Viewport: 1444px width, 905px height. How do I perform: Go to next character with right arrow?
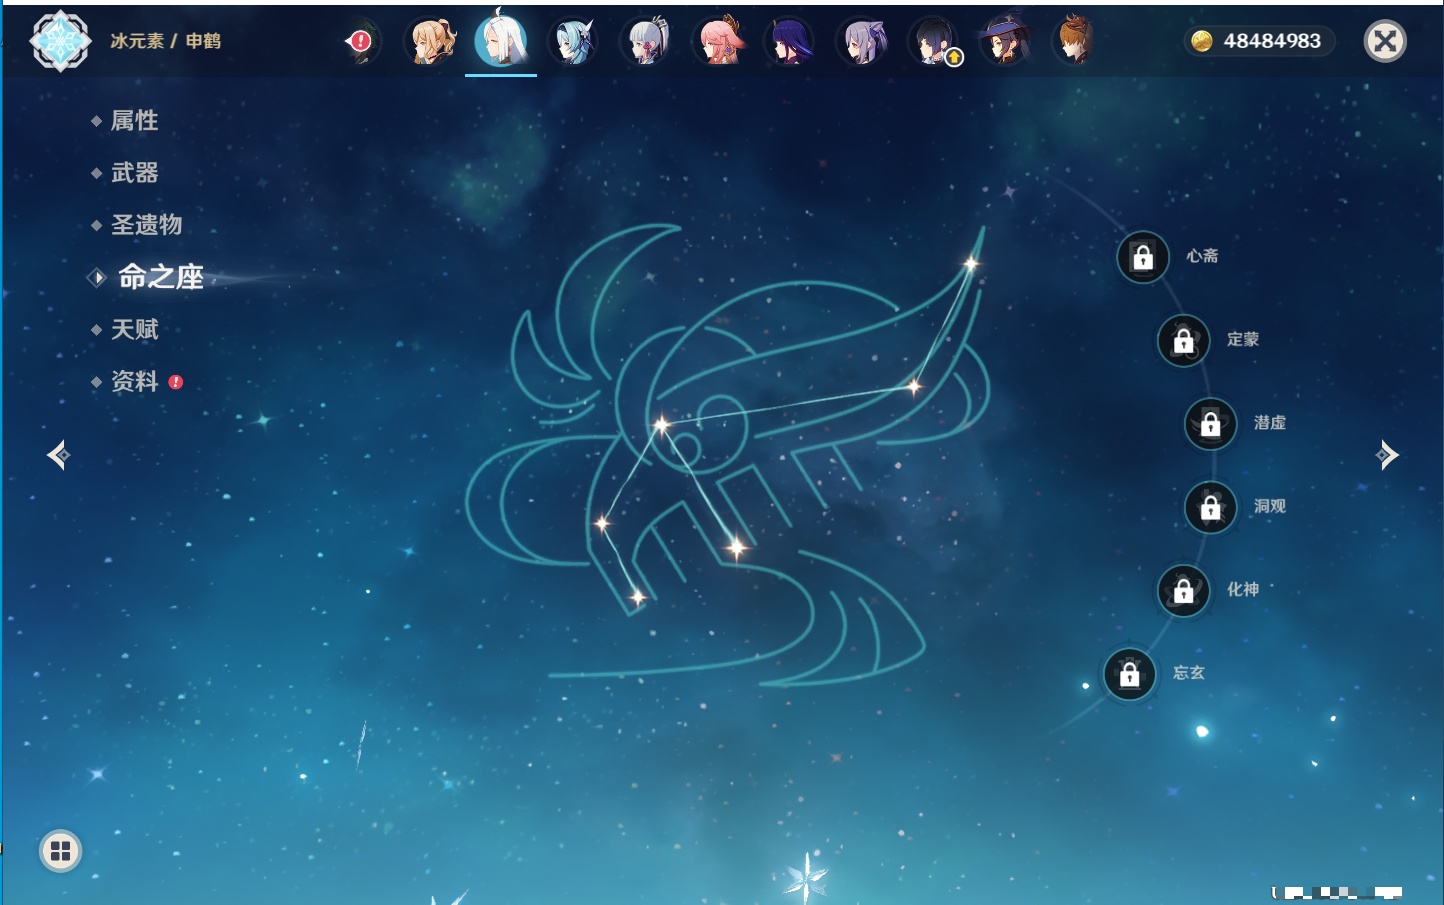(x=1387, y=455)
